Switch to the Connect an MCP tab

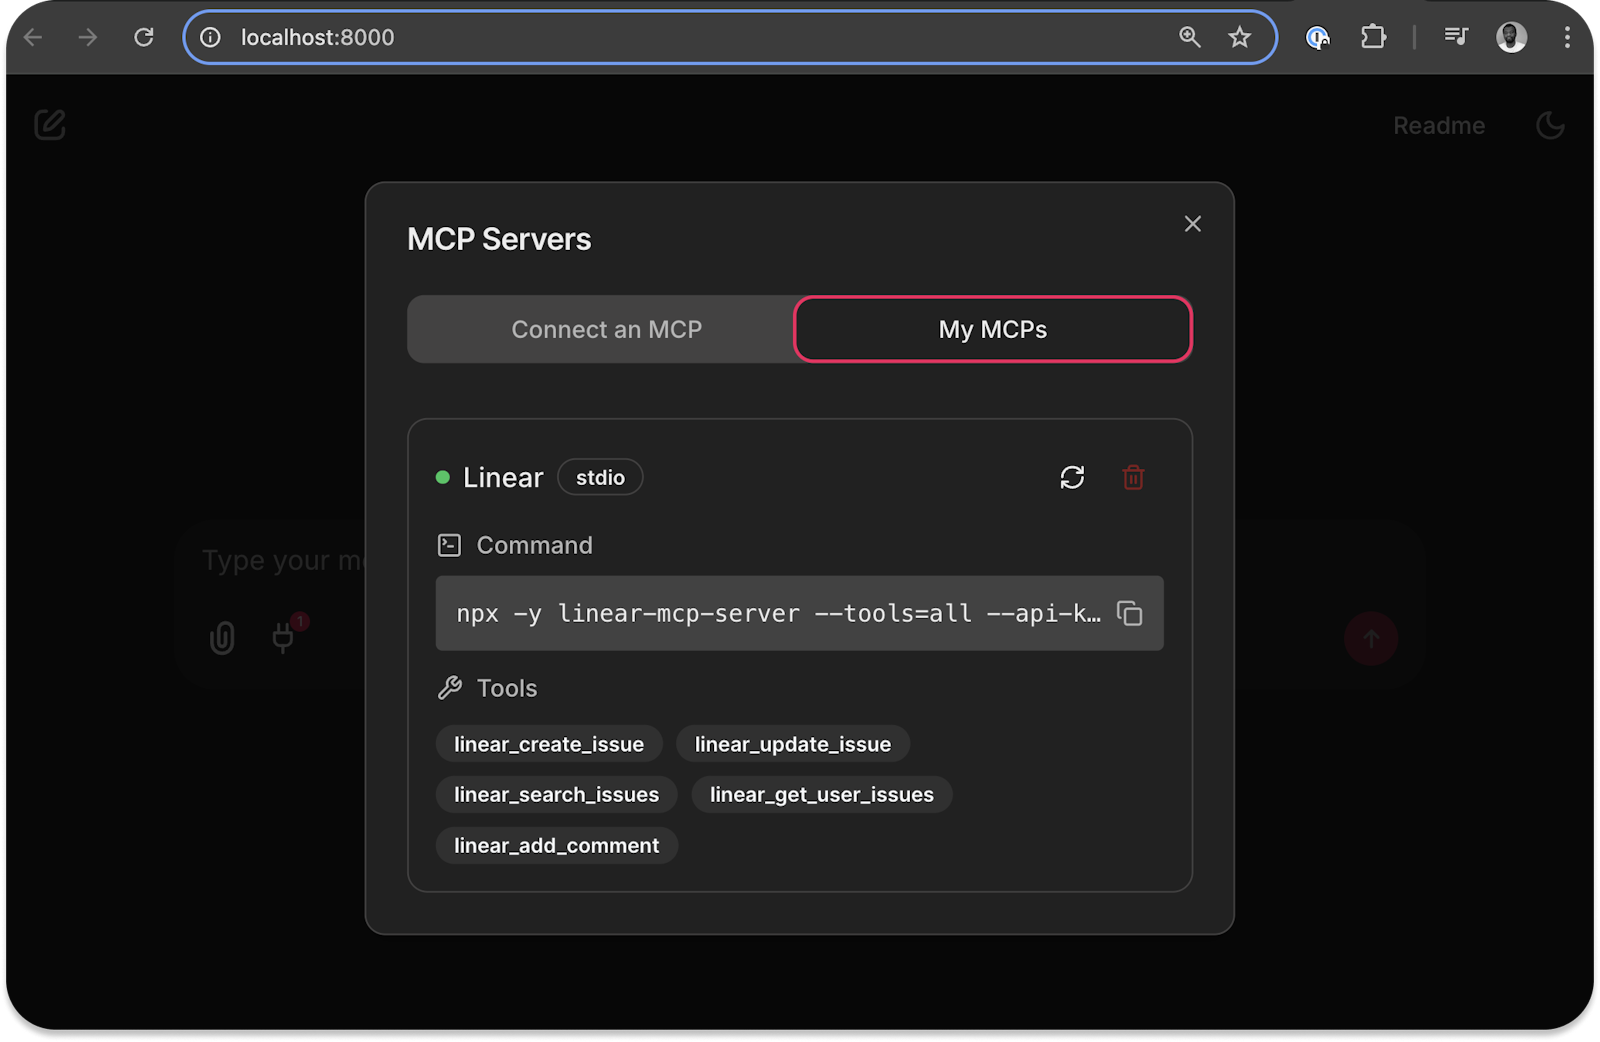(x=606, y=329)
